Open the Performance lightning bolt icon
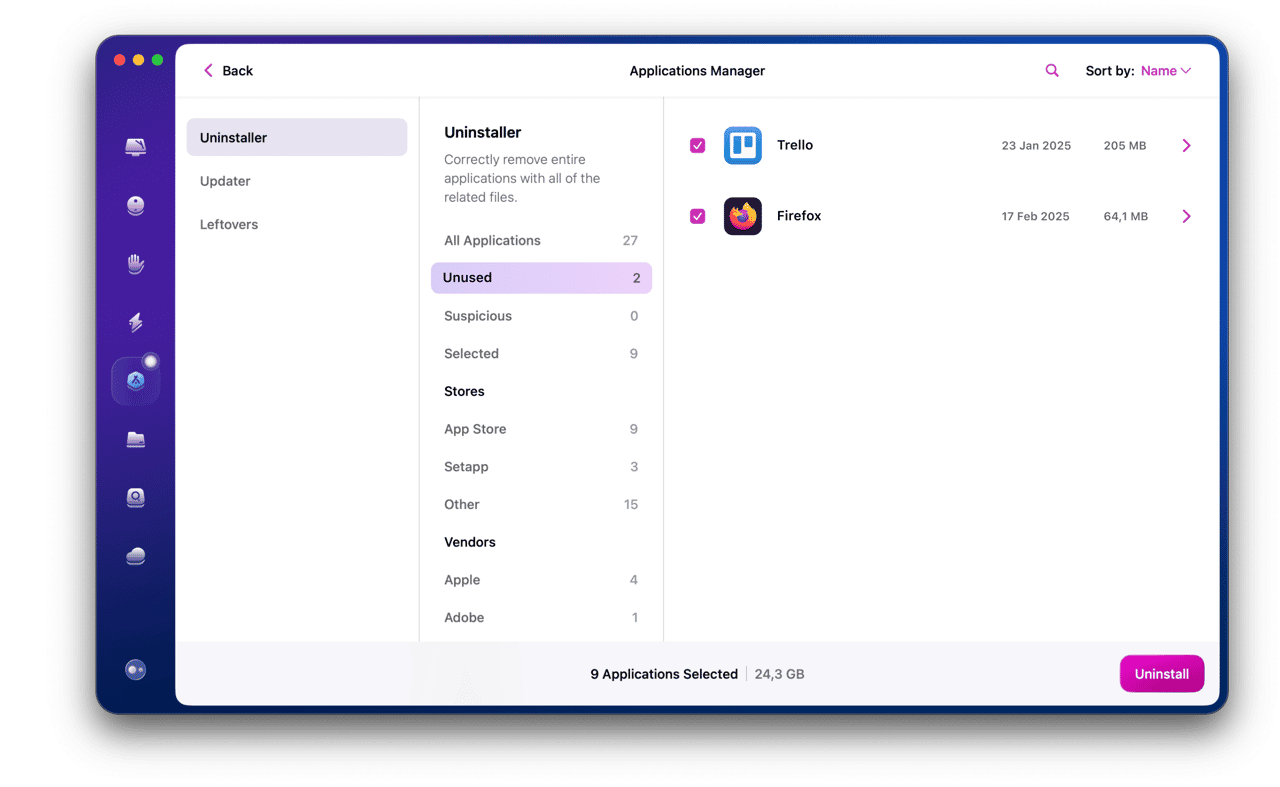 pyautogui.click(x=136, y=322)
